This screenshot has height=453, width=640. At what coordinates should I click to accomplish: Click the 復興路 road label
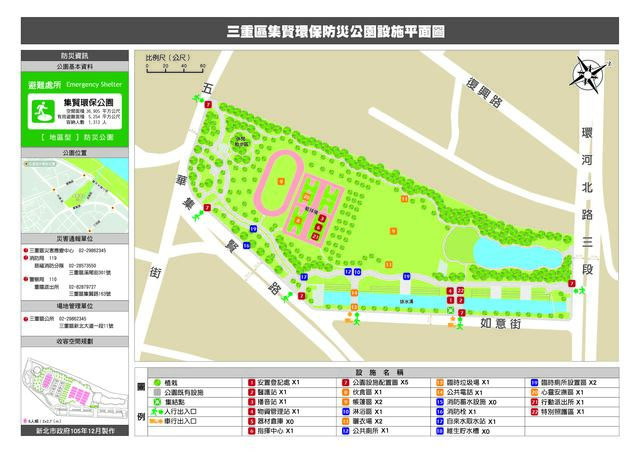(484, 93)
